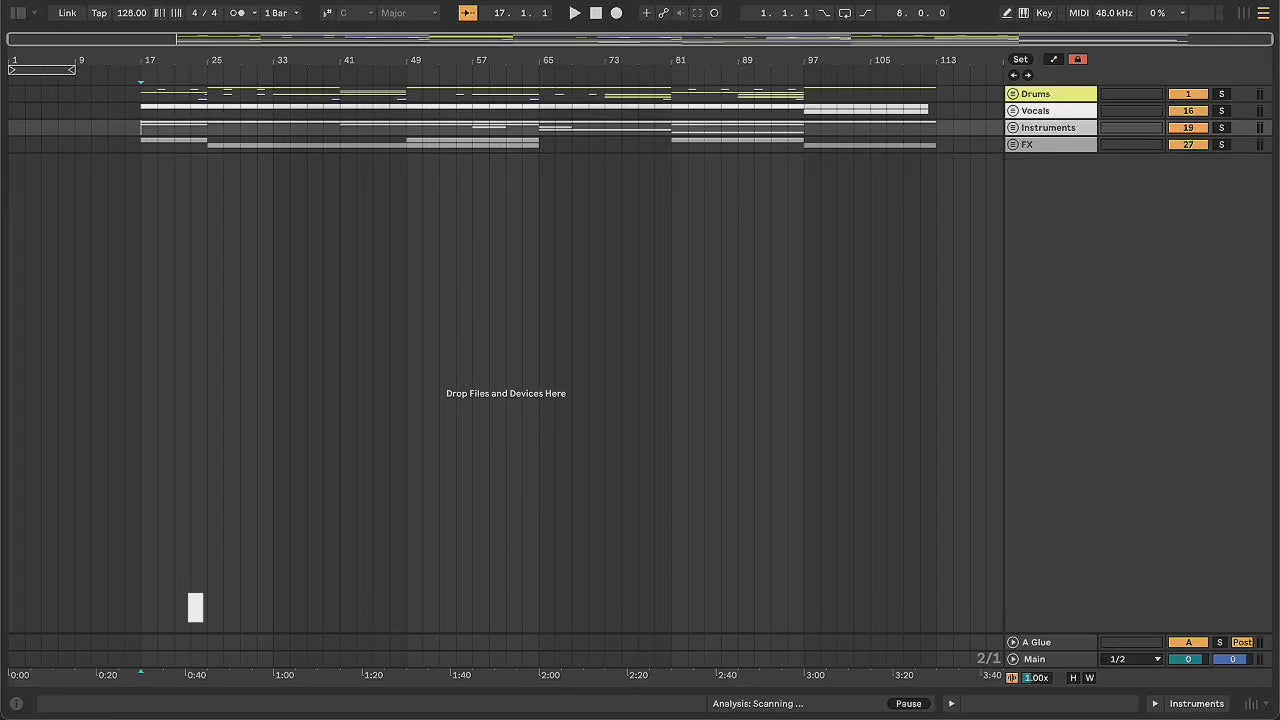Jump to next locator arrow

[1027, 75]
